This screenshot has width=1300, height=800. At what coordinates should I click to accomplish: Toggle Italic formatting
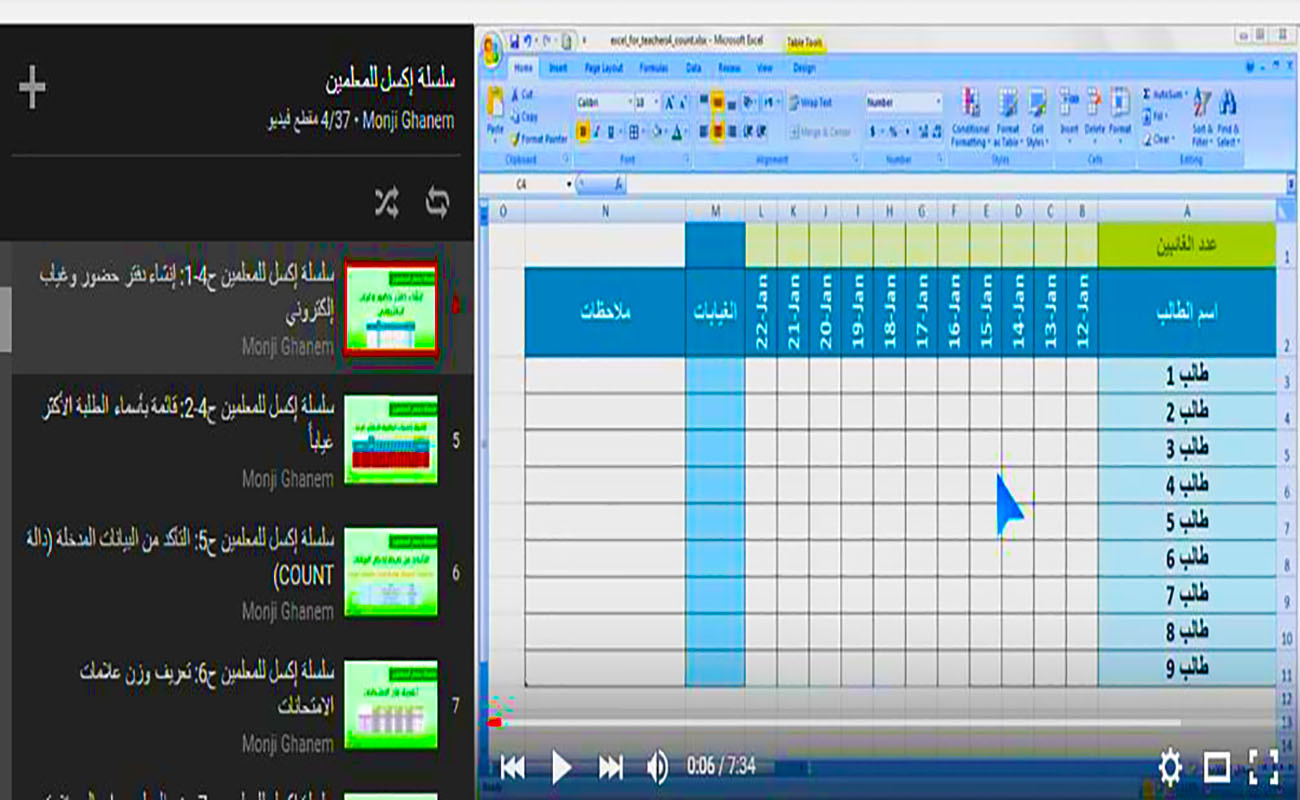point(597,132)
